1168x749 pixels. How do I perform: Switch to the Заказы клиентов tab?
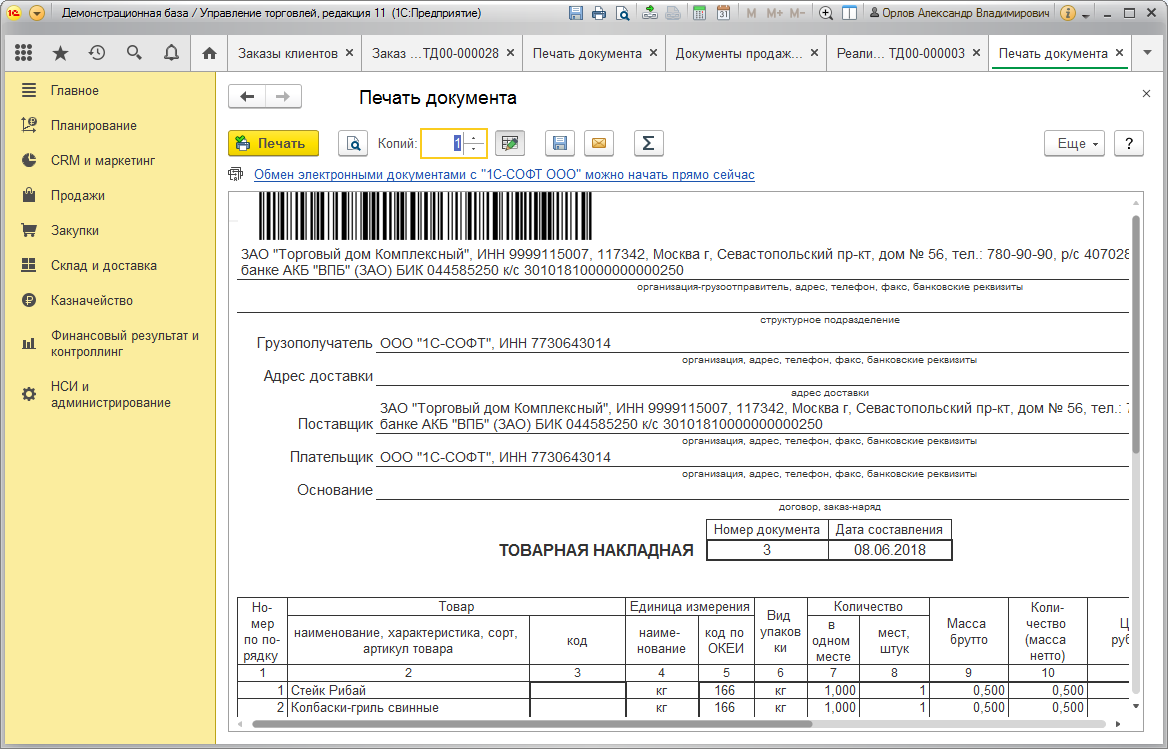(288, 53)
